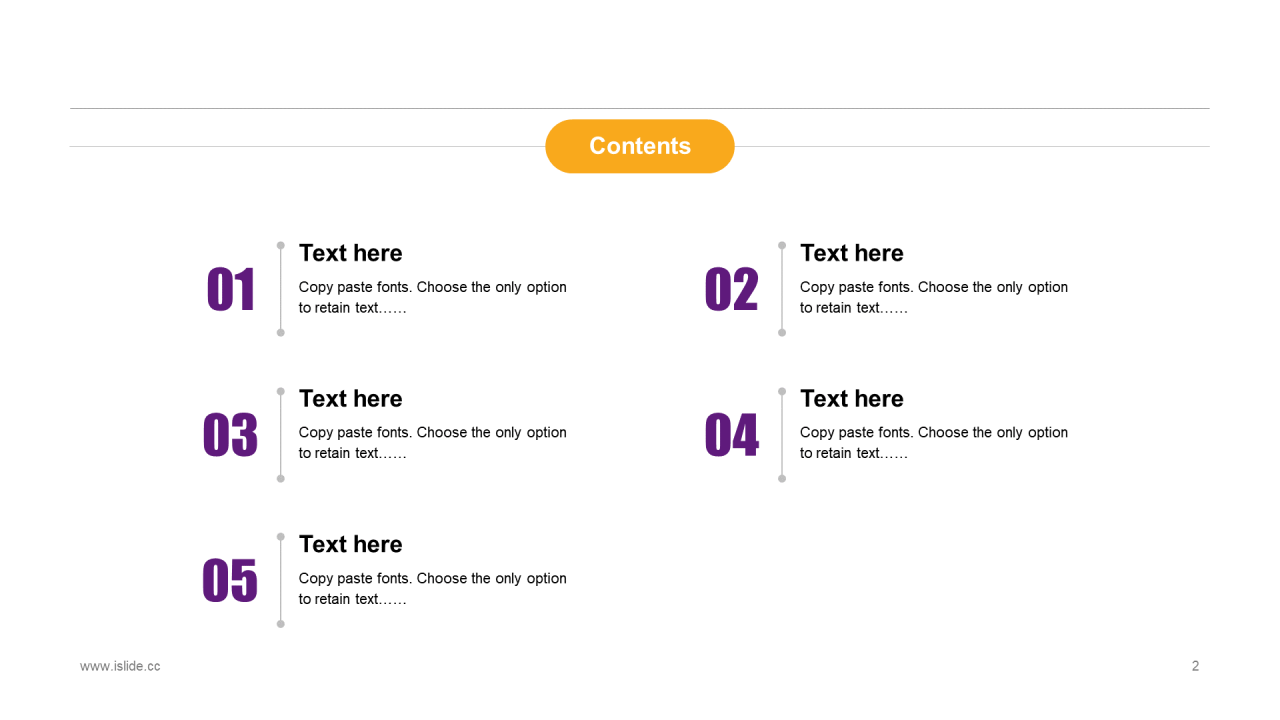Screen dimensions: 1280x720
Task: Click the Text here heading beside 02
Action: click(852, 253)
